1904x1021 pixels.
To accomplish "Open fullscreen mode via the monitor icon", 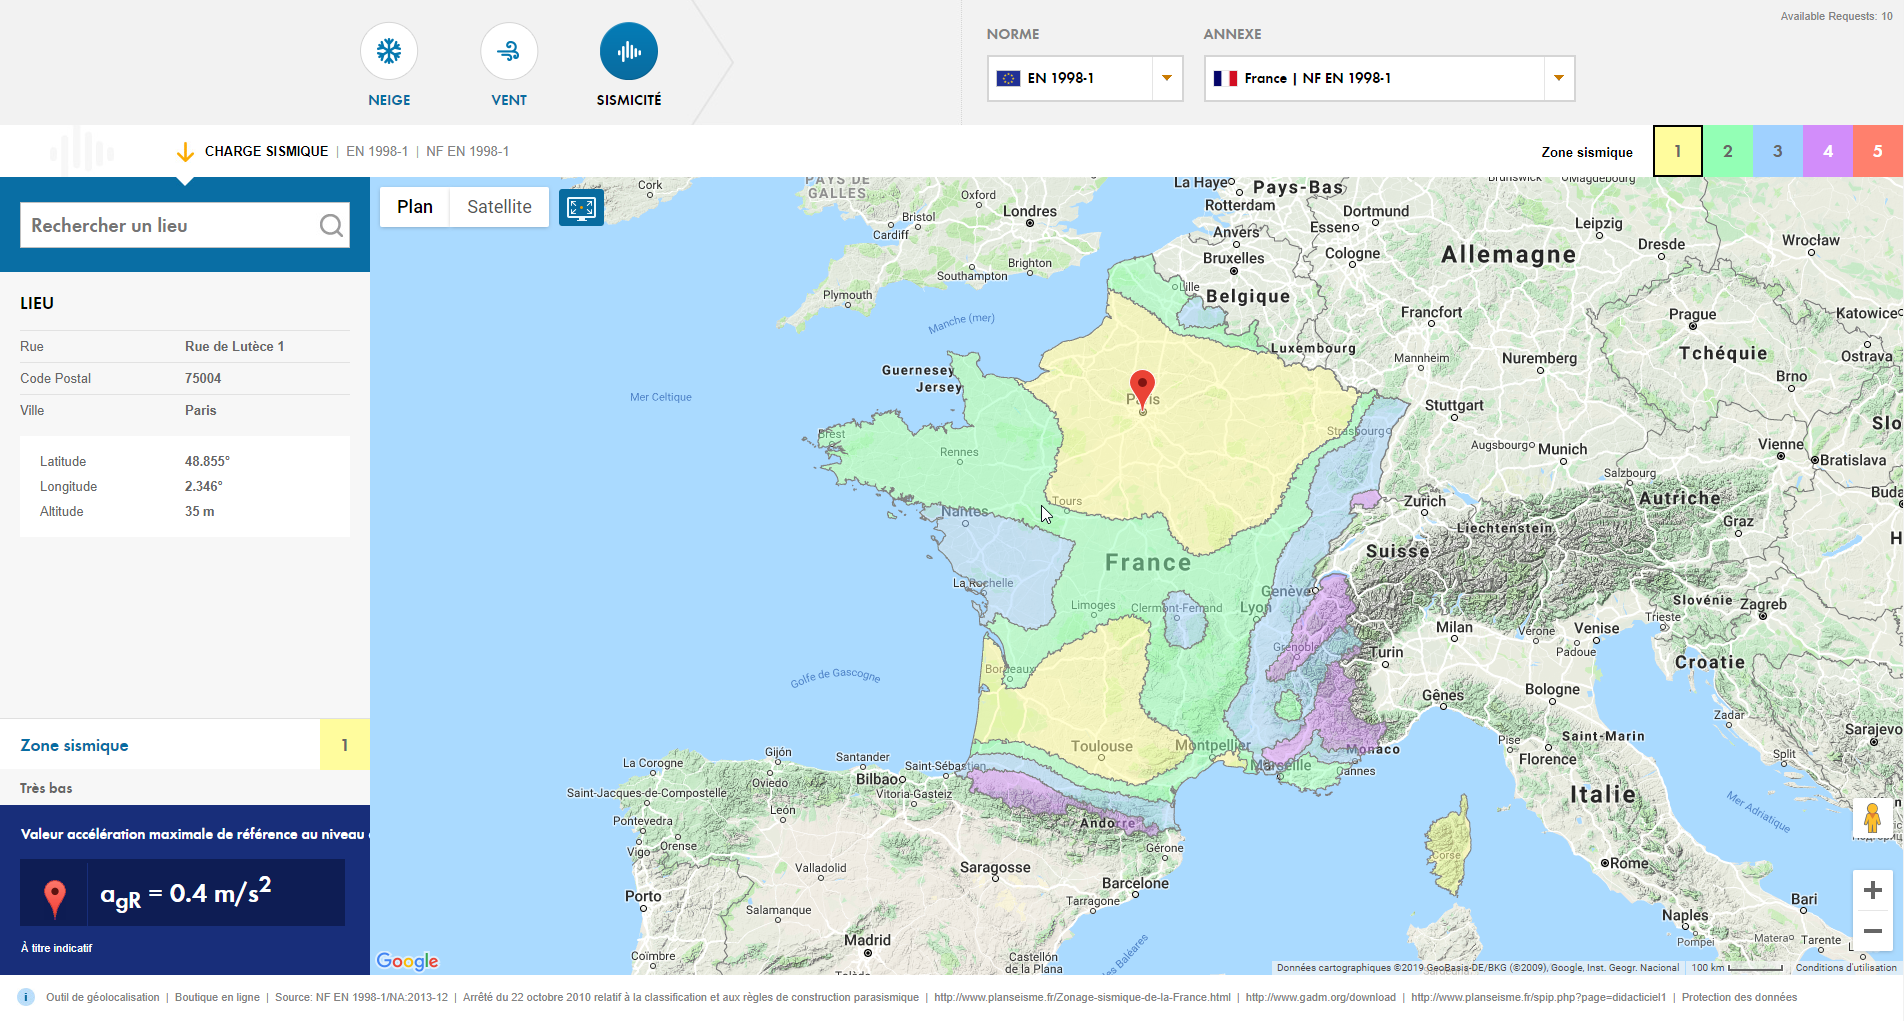I will tap(581, 207).
